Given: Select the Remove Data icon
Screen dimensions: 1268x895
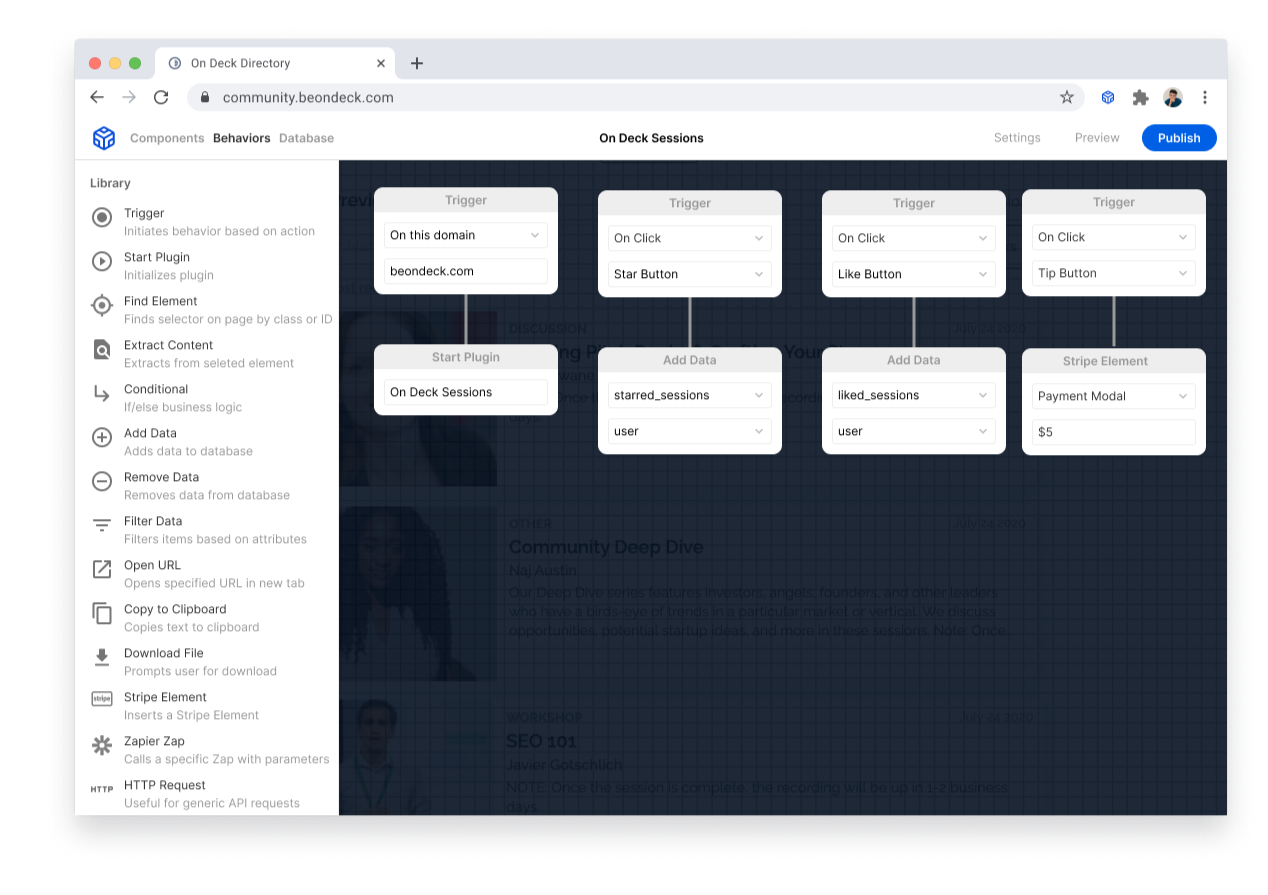Looking at the screenshot, I should [101, 481].
